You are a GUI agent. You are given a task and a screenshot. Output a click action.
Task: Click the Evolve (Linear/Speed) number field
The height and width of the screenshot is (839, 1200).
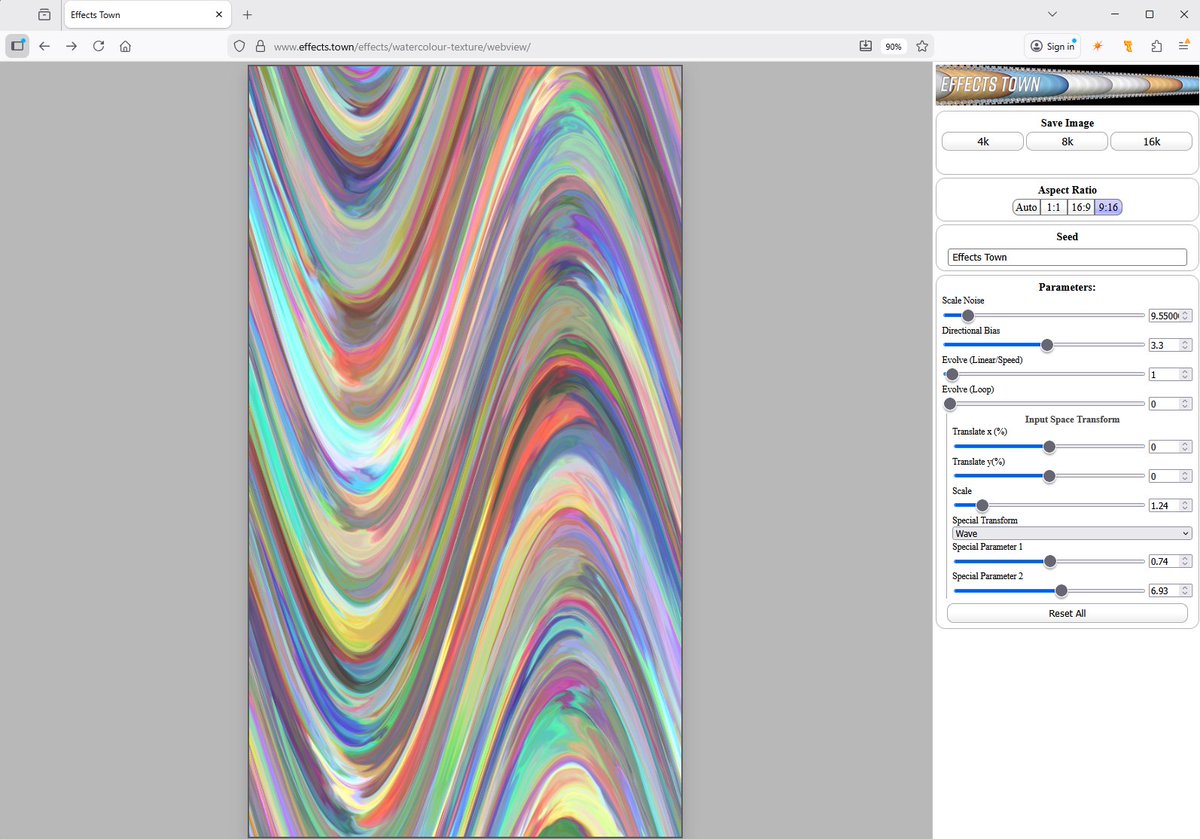coord(1170,375)
